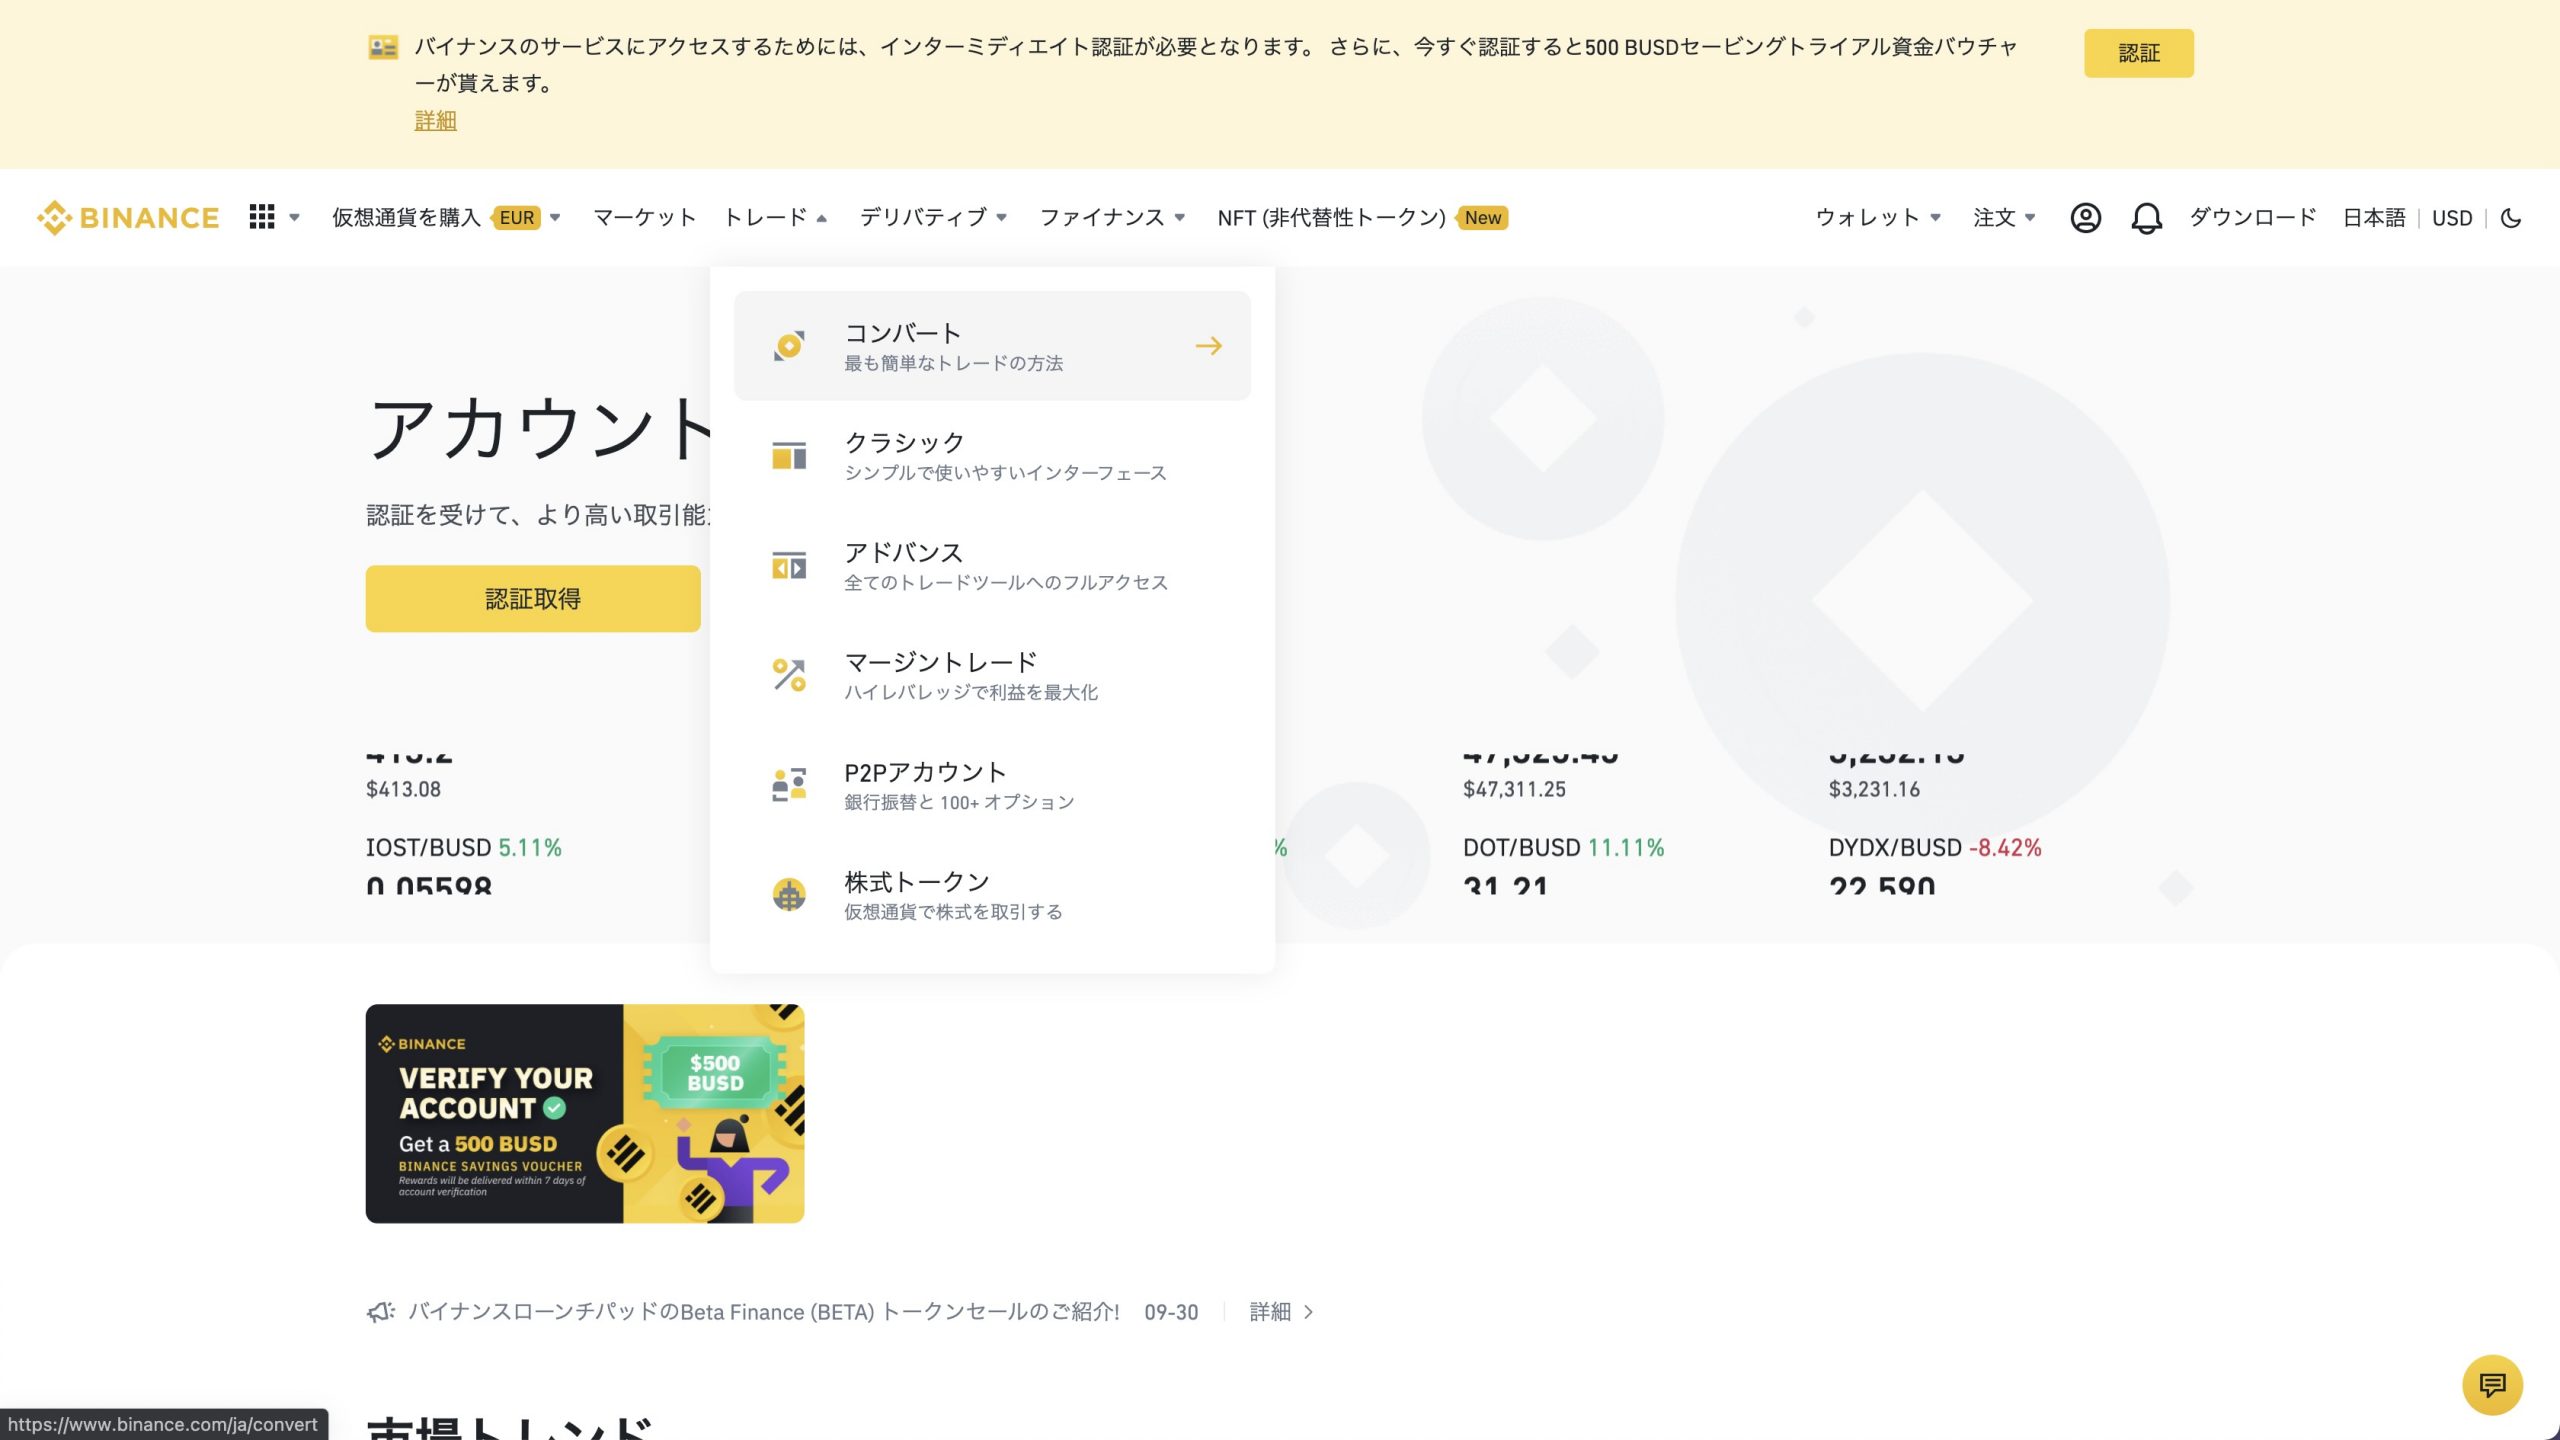Image resolution: width=2560 pixels, height=1440 pixels.
Task: Click the Verify Your Account 500 BUSD banner
Action: (584, 1113)
